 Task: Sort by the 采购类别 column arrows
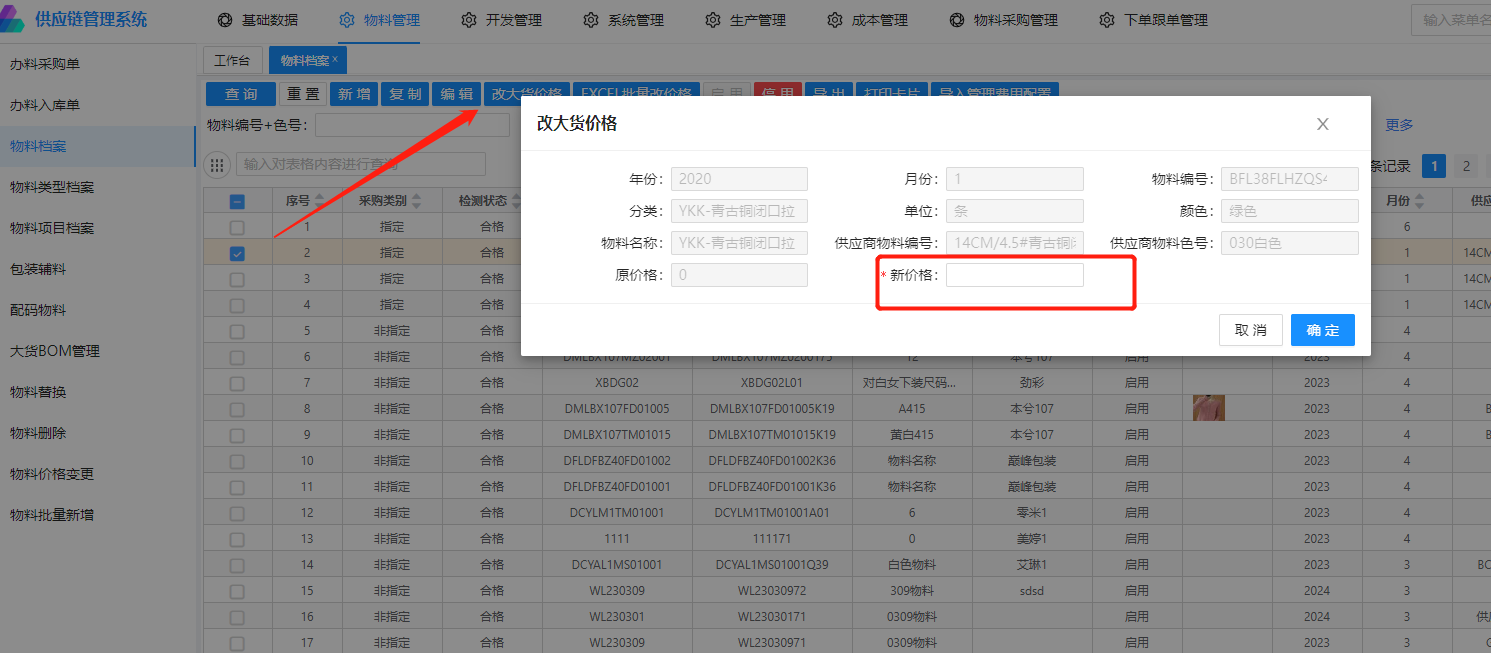[417, 201]
